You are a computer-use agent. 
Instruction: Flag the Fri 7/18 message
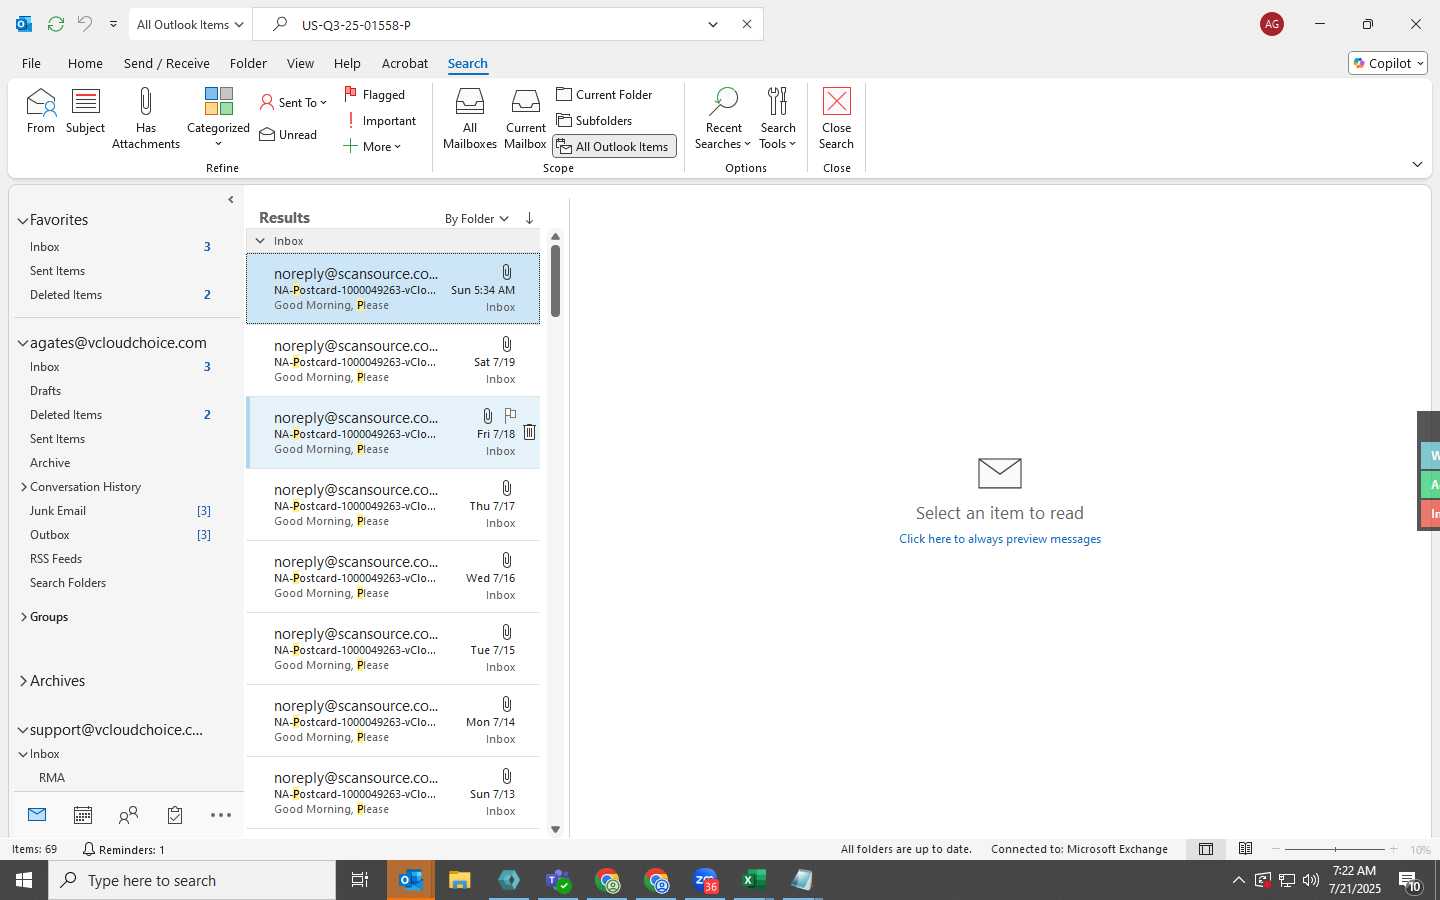tap(510, 415)
